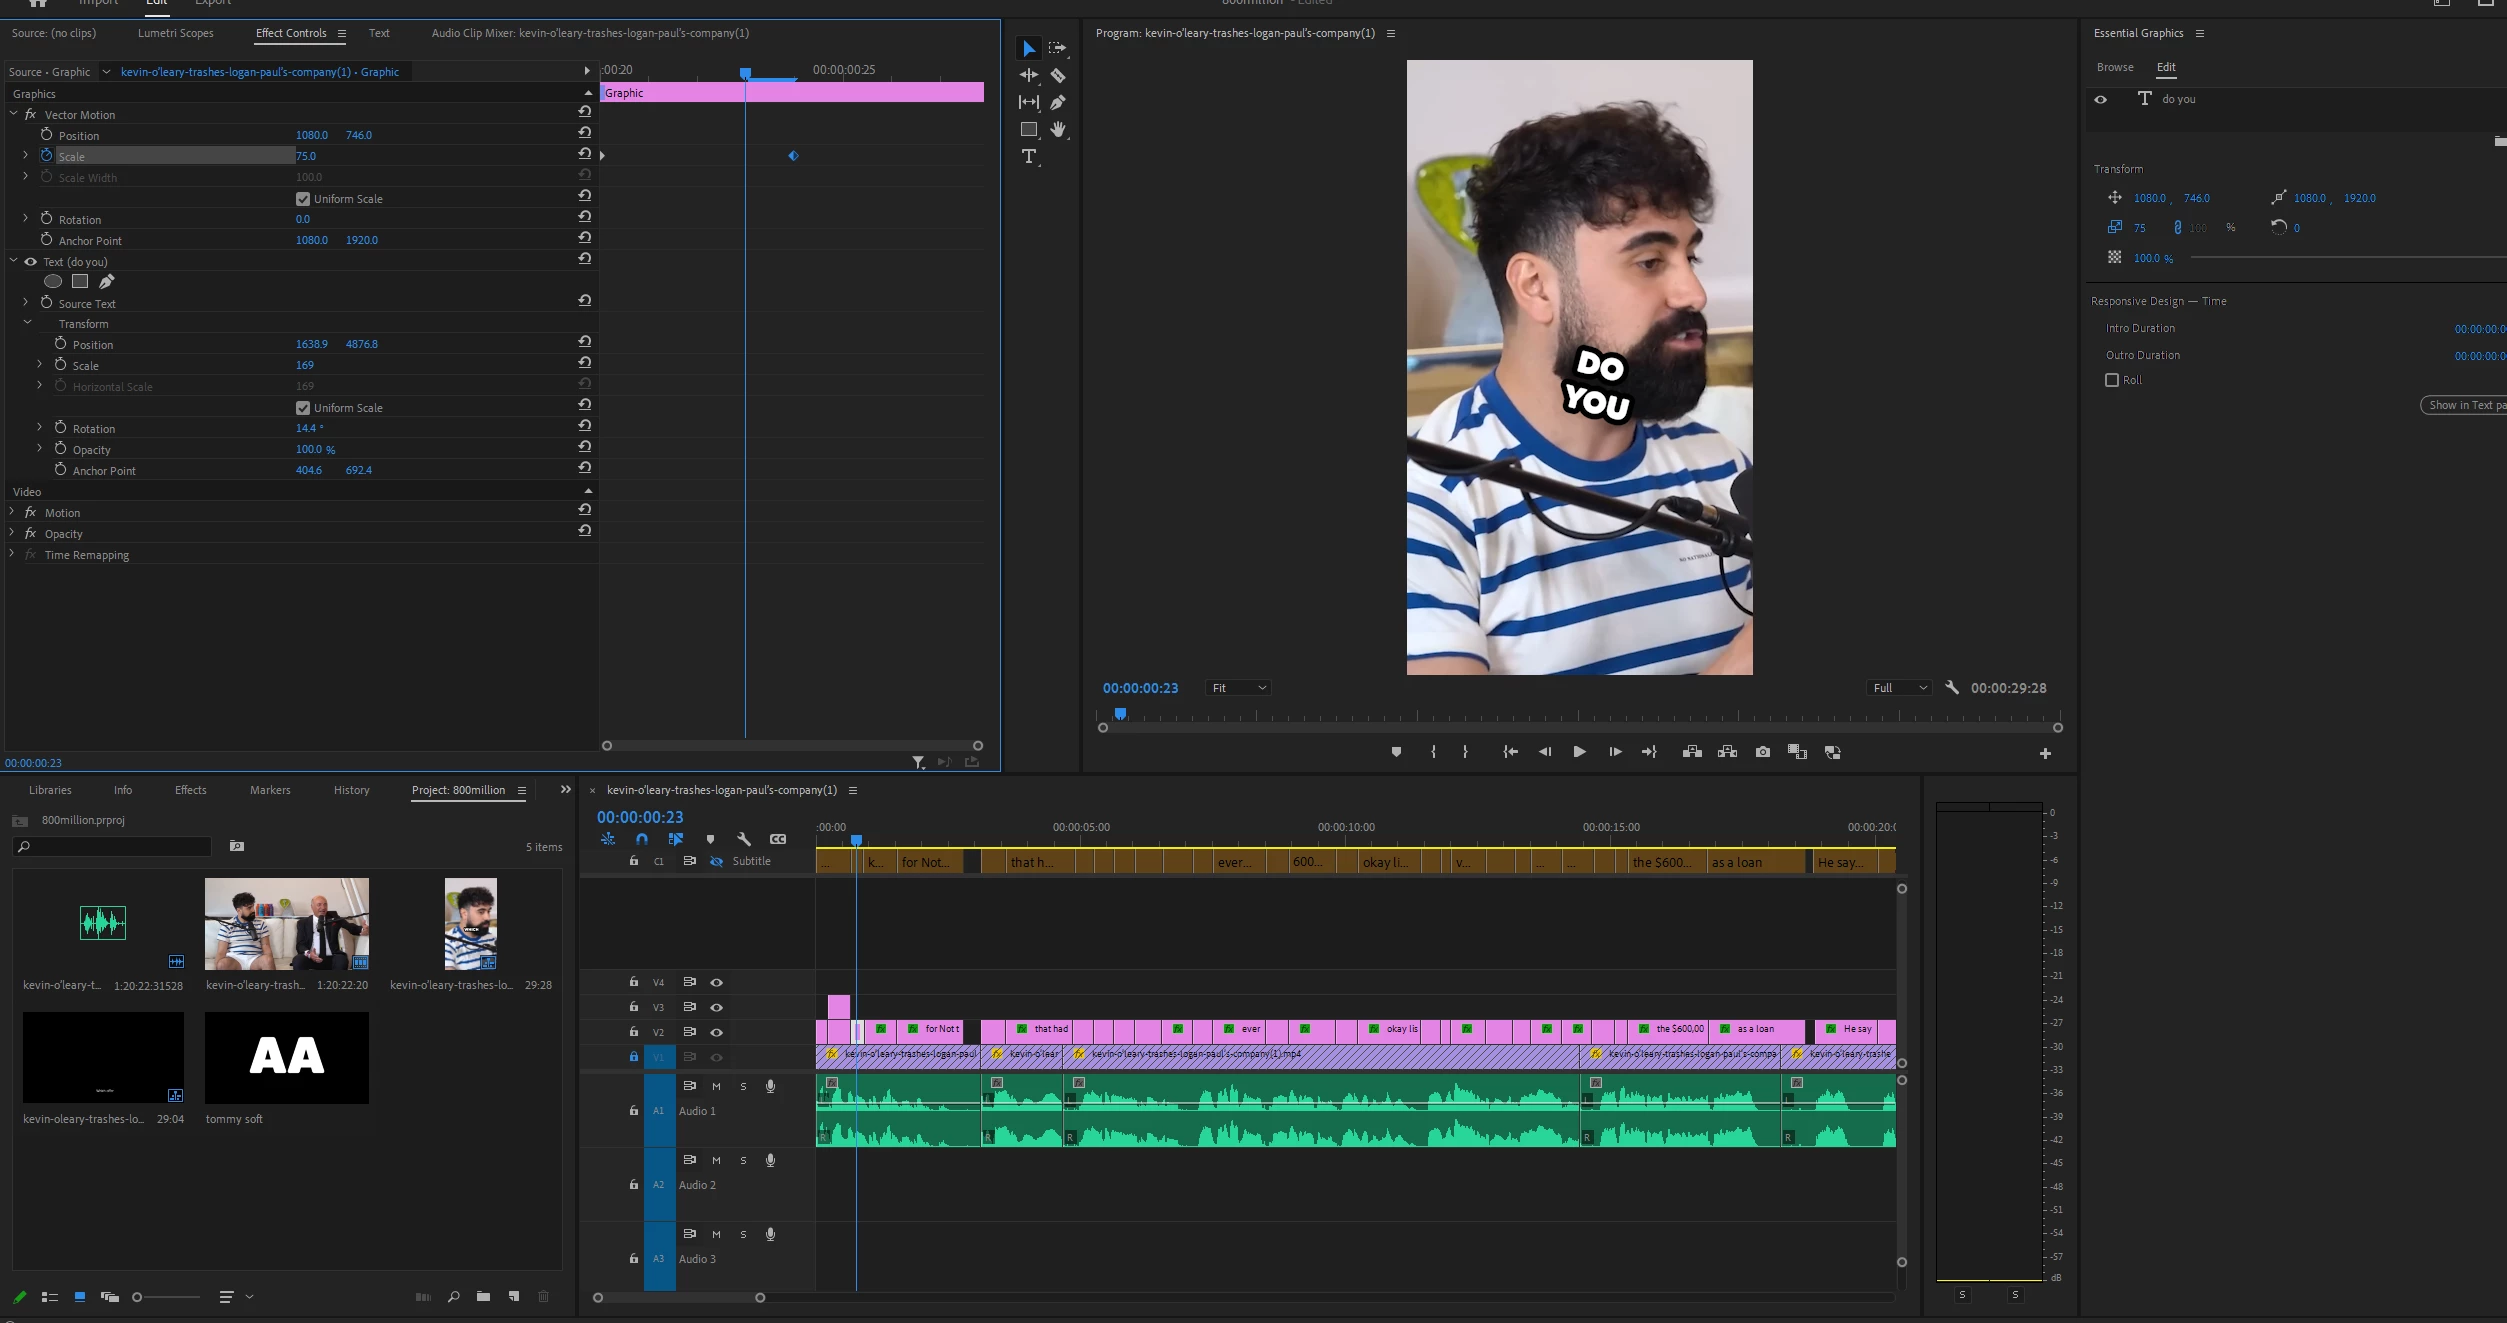This screenshot has width=2507, height=1323.
Task: Click the project panel thumbnail zoom slider
Action: (138, 1297)
